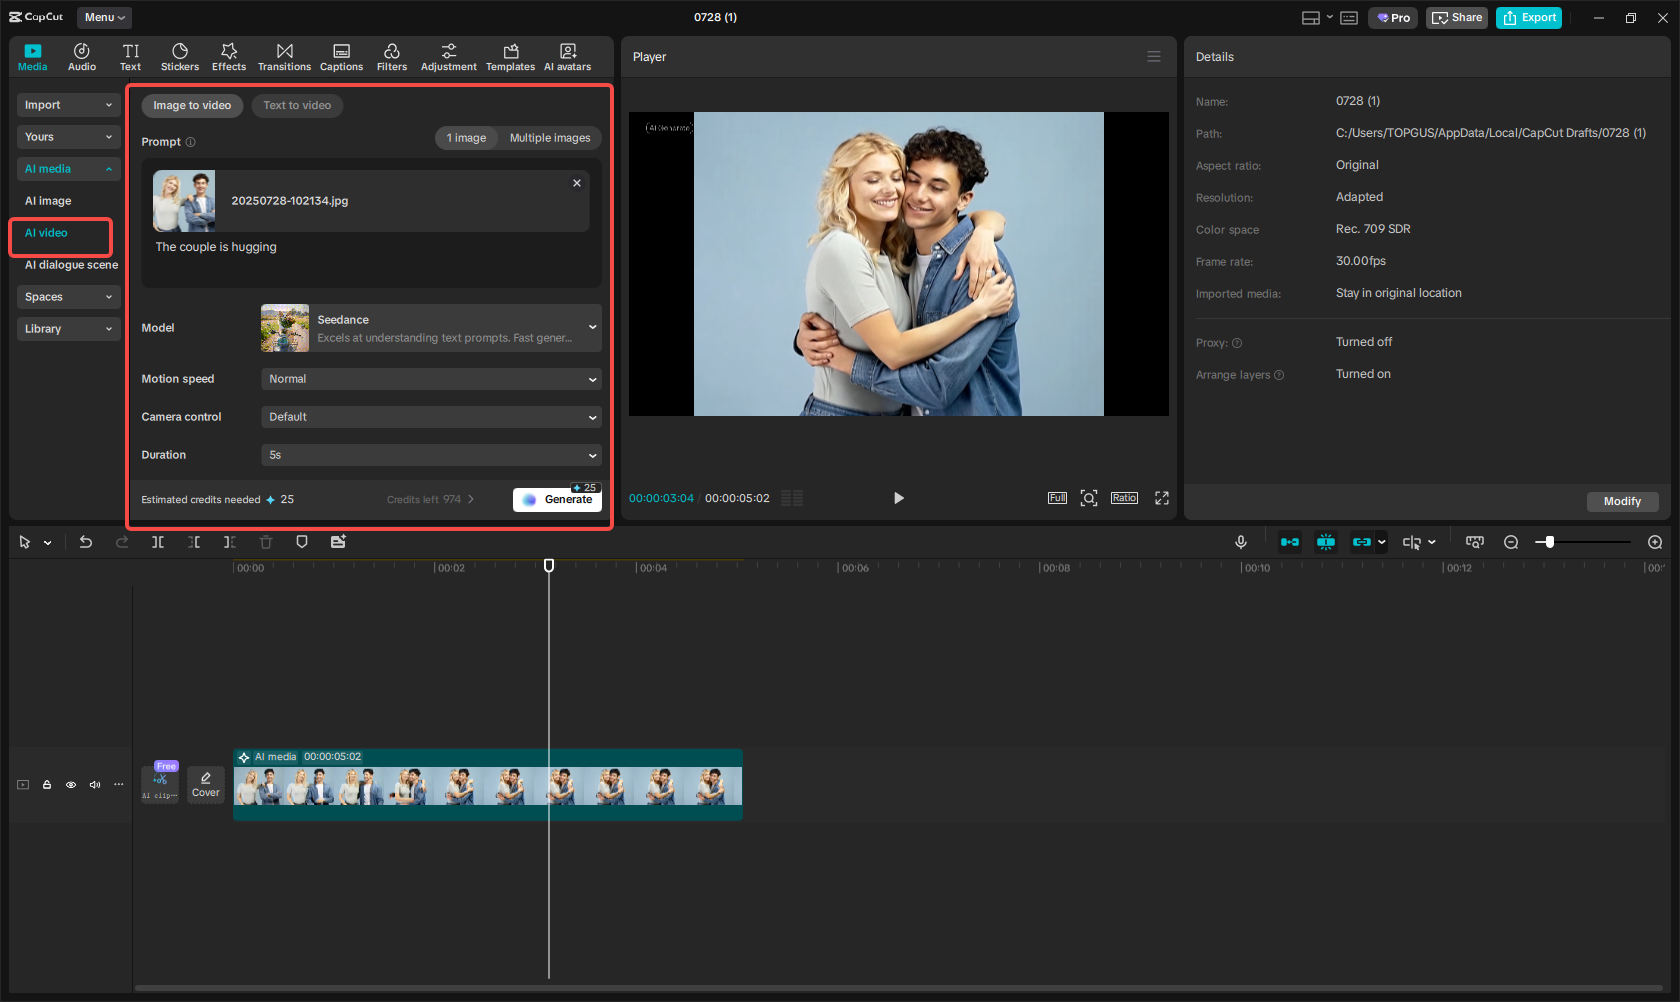
Task: Click the Preview quality icon near the zoom slider
Action: [x=1474, y=541]
